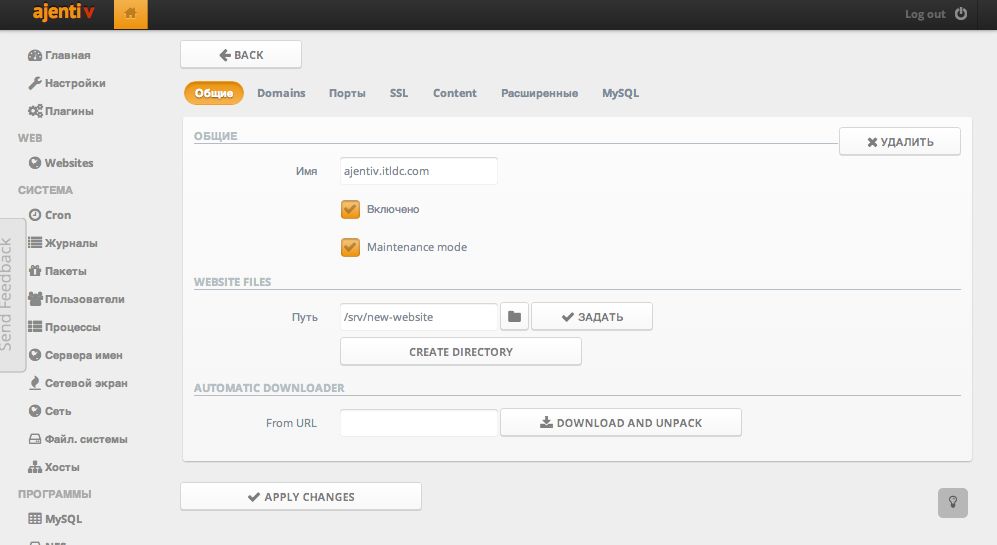Switch to the Порты tab
This screenshot has width=997, height=545.
[347, 93]
